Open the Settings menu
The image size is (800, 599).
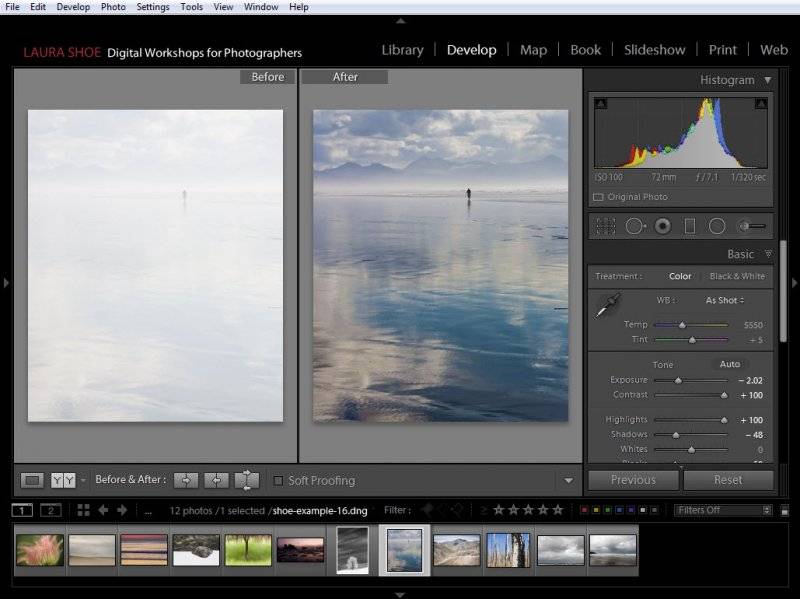153,7
